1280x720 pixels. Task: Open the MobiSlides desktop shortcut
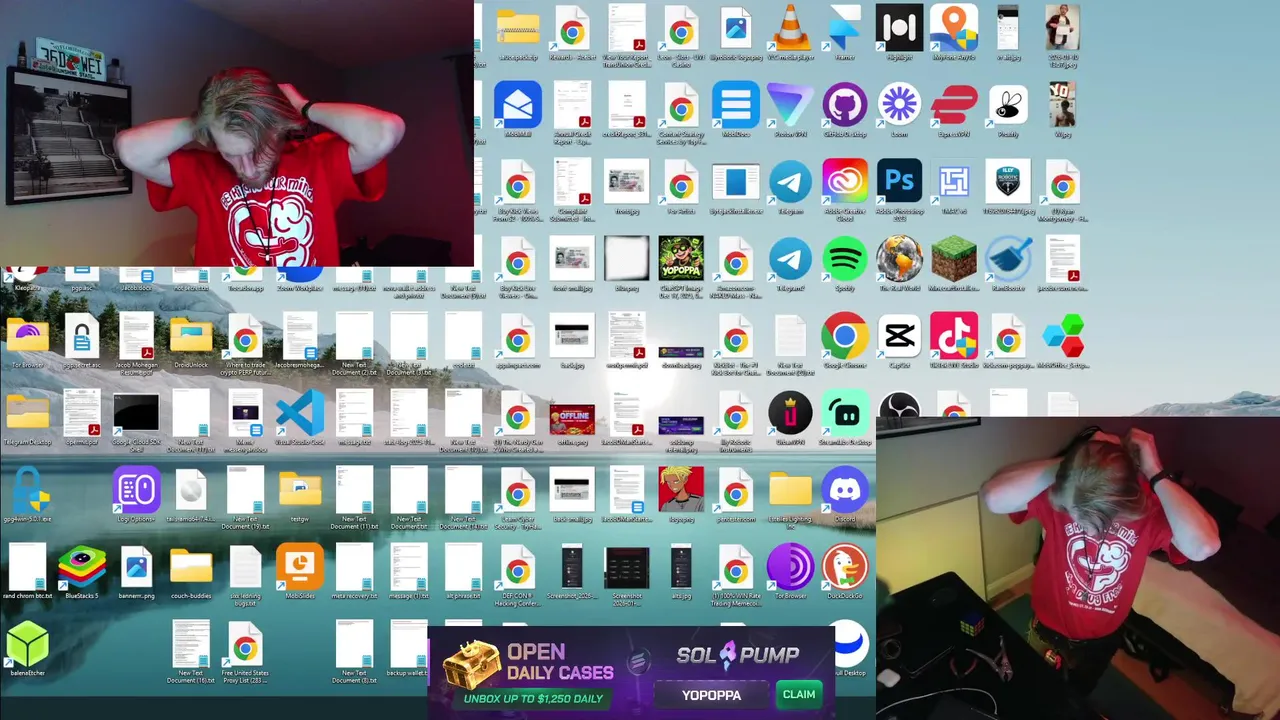click(x=300, y=568)
